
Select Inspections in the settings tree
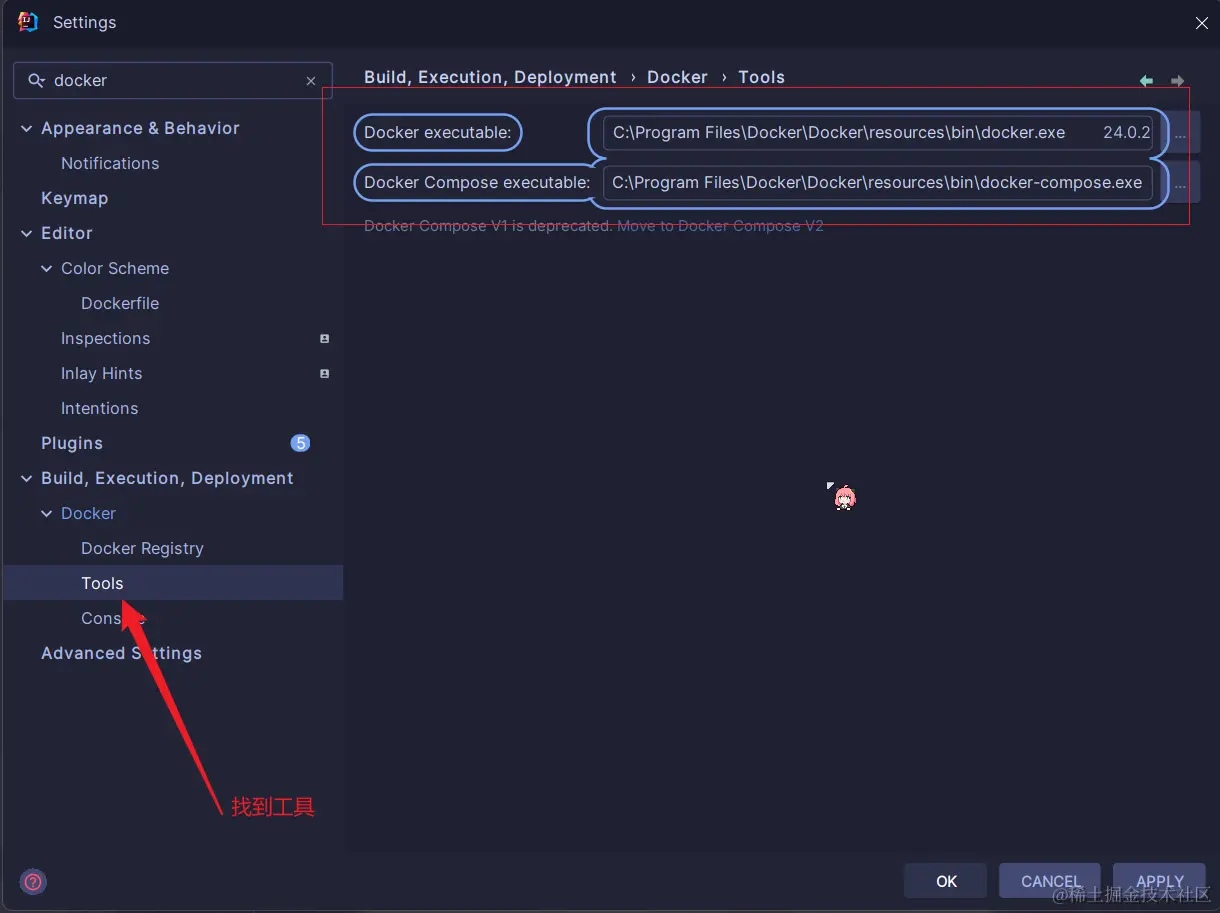[x=105, y=338]
